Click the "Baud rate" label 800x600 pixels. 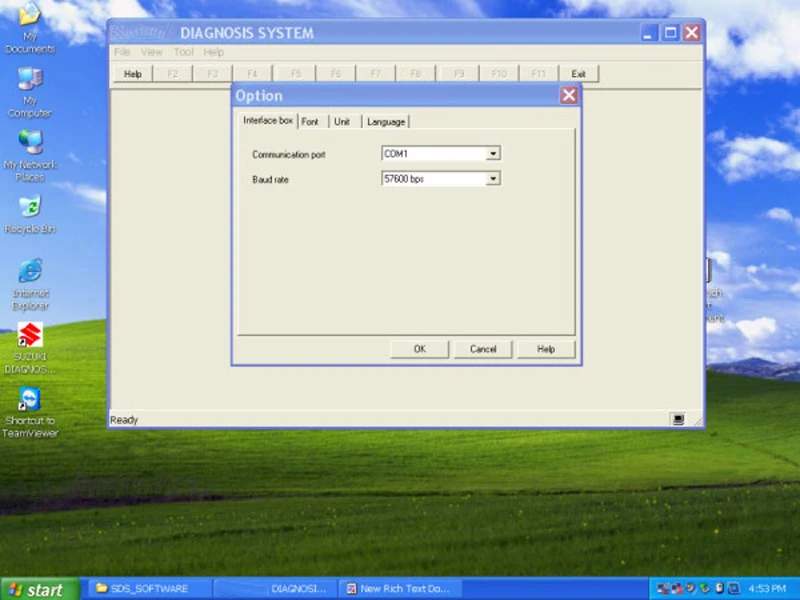[x=270, y=180]
